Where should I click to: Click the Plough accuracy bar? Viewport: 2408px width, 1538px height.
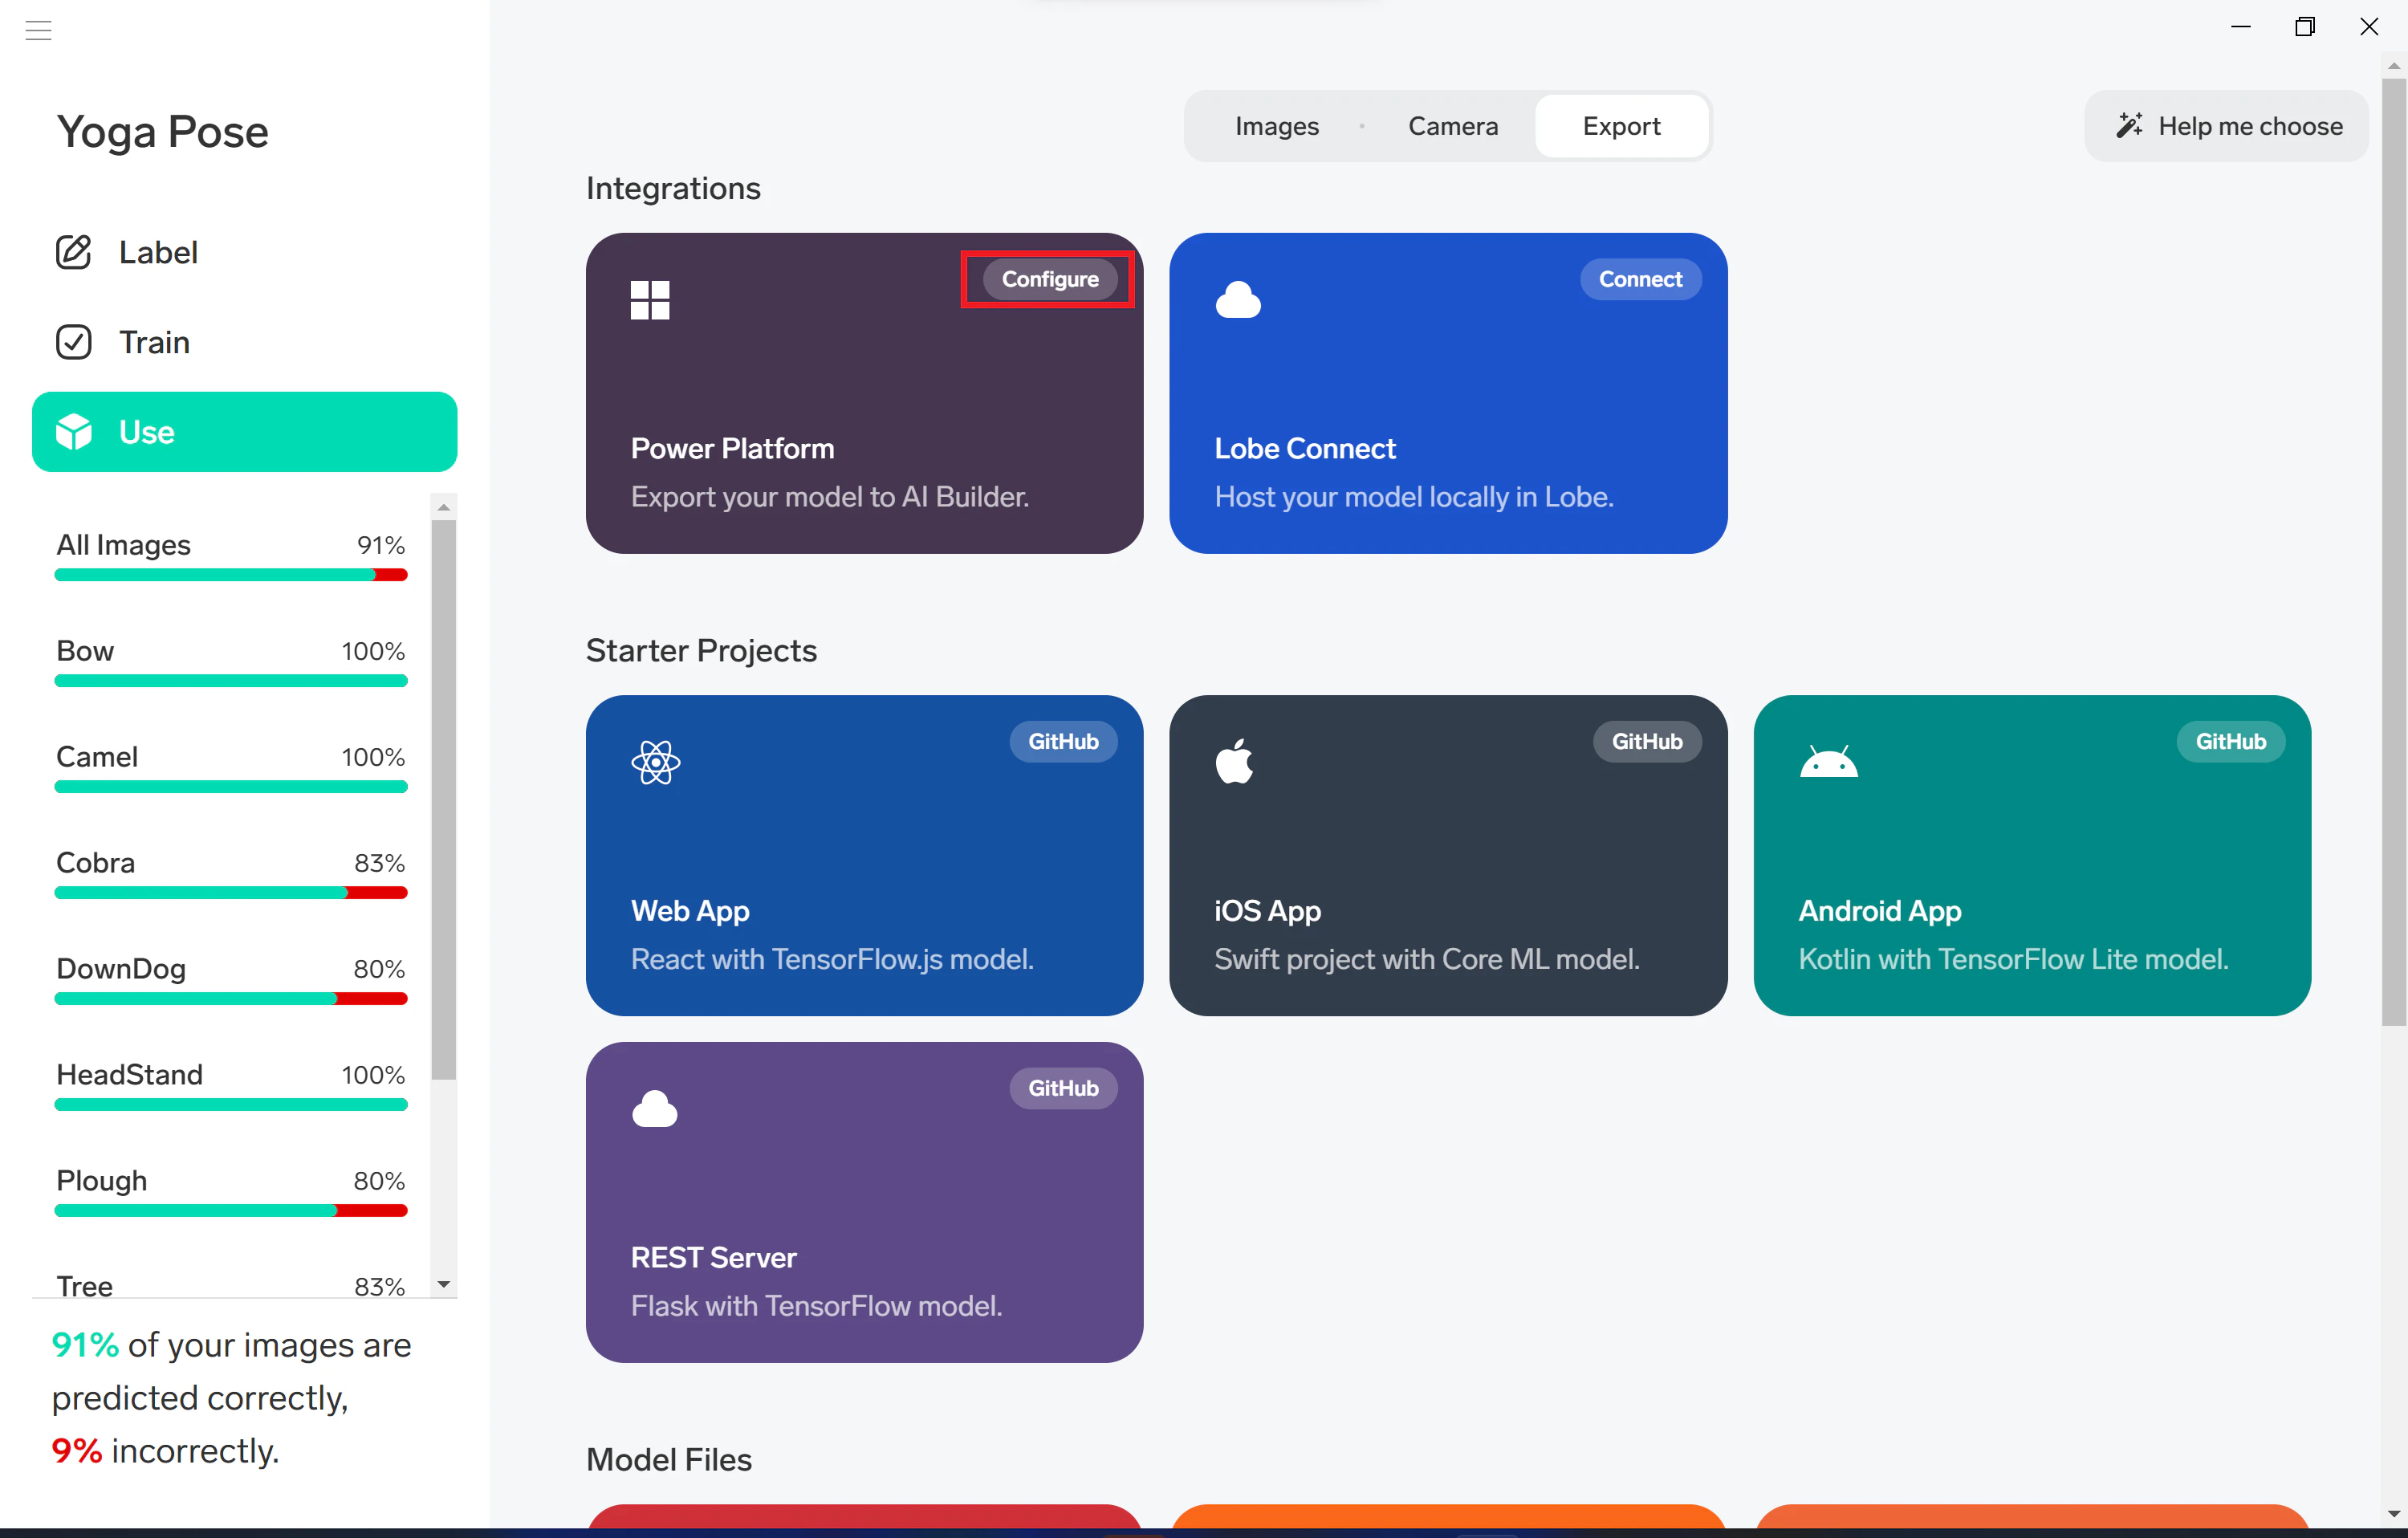point(231,1211)
